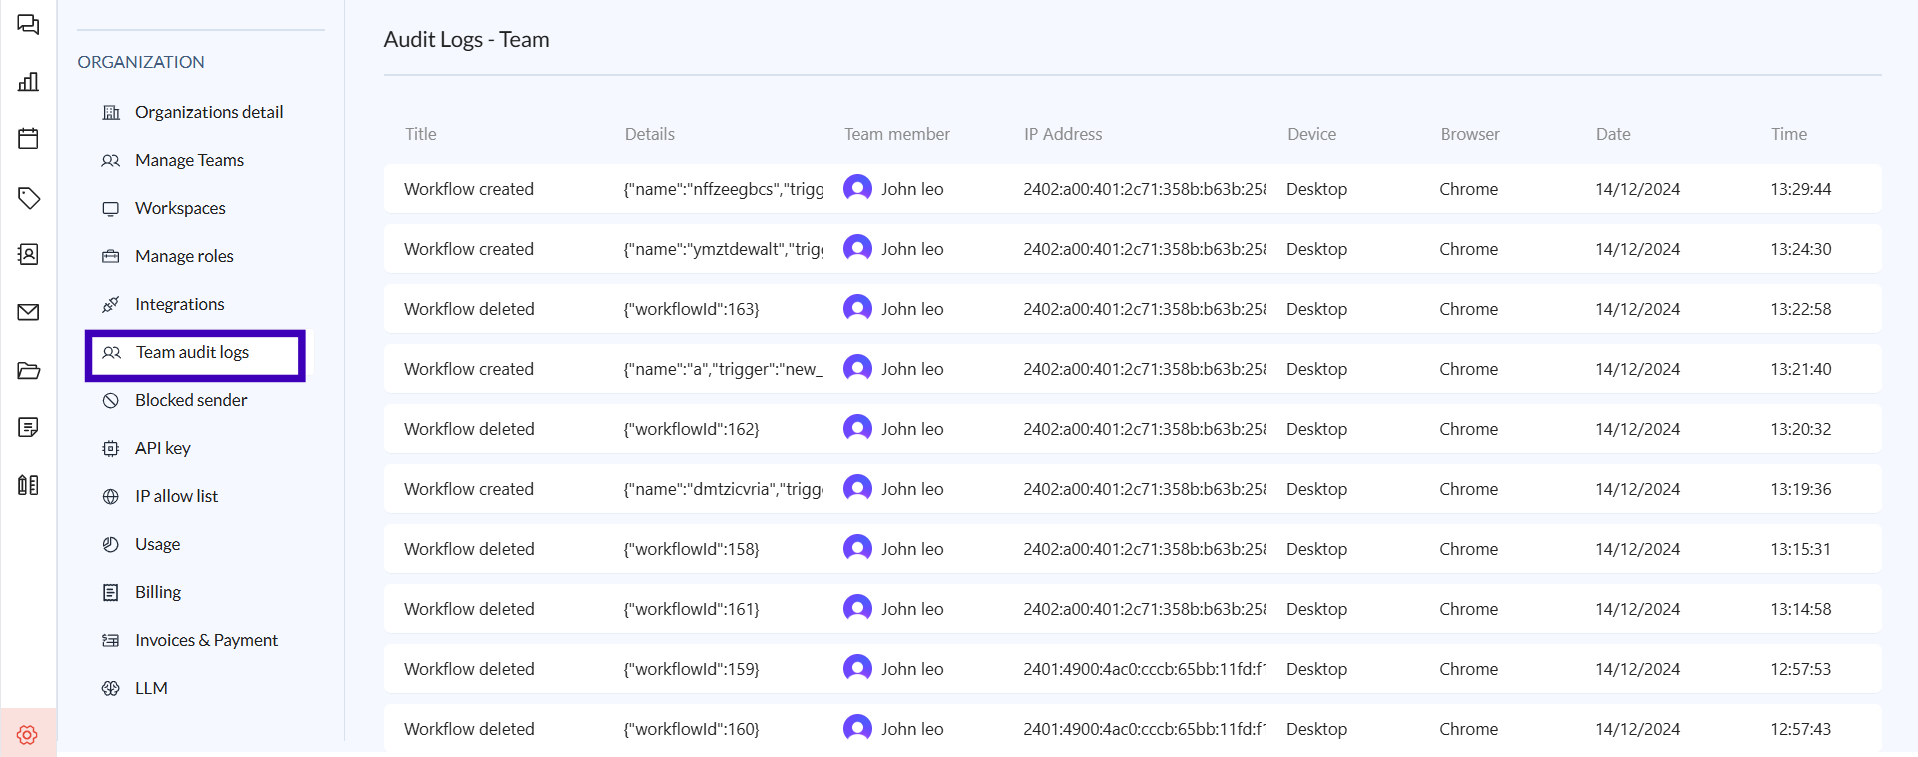The width and height of the screenshot is (1918, 757).
Task: Open Blocked sender list
Action: click(x=191, y=400)
